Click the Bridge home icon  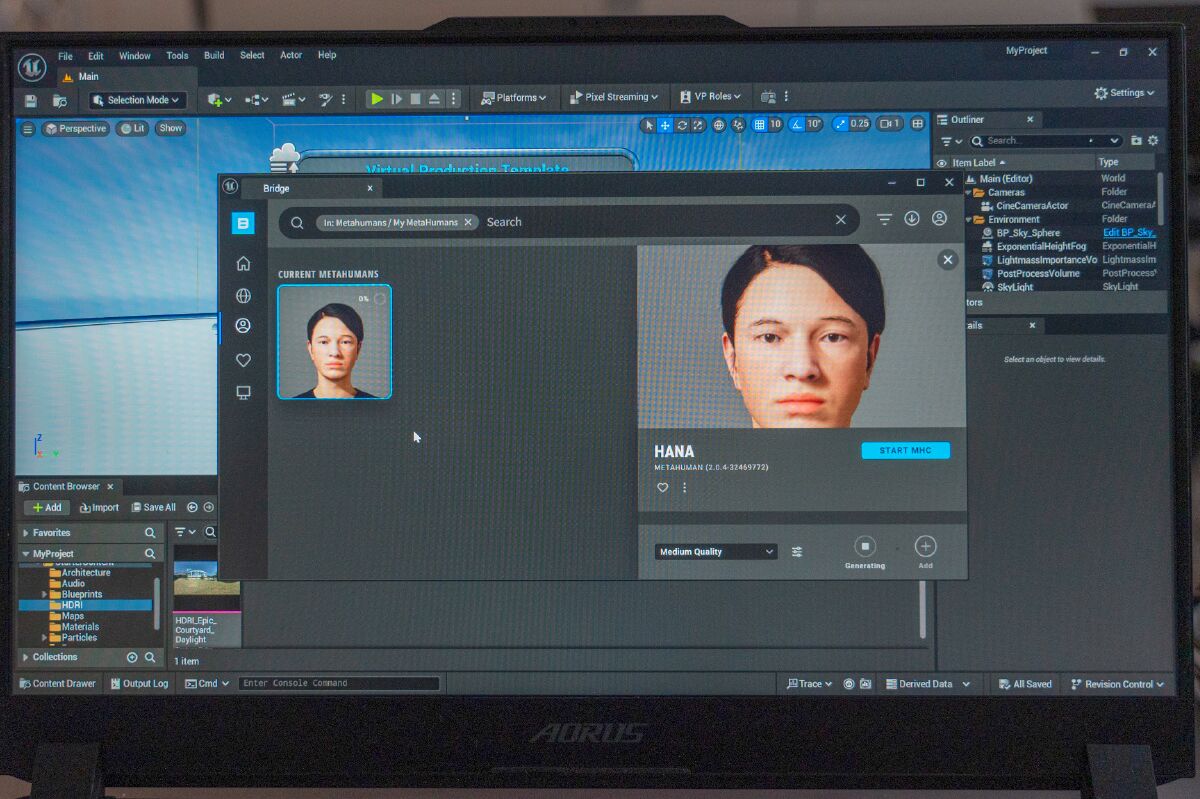click(243, 263)
